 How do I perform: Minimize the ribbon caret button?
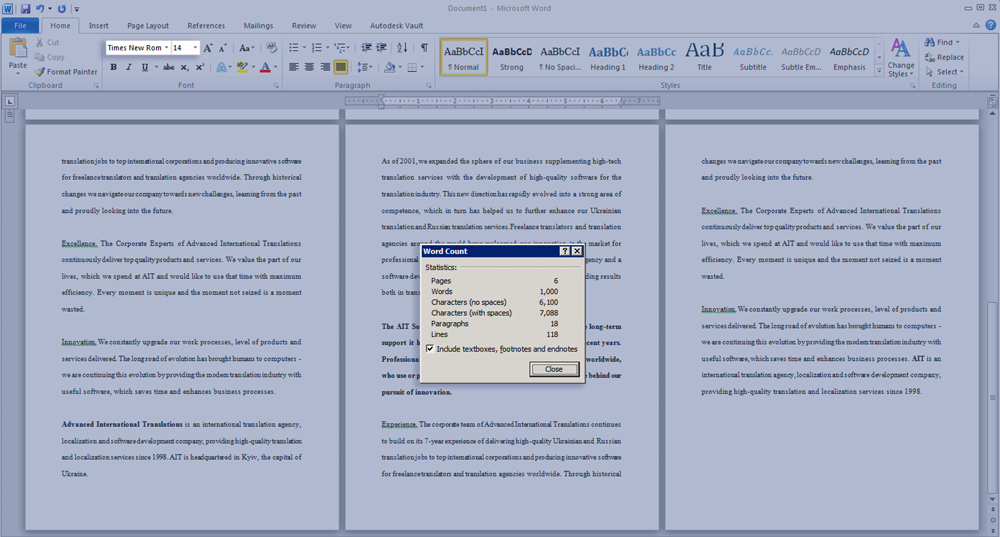(x=976, y=26)
